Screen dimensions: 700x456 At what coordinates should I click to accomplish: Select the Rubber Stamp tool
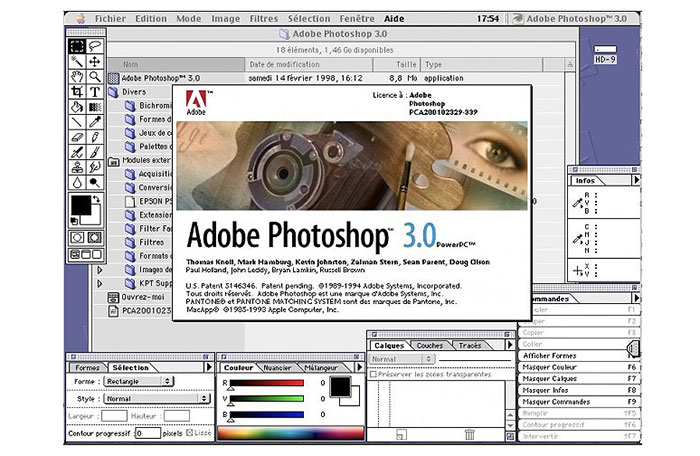tap(77, 167)
